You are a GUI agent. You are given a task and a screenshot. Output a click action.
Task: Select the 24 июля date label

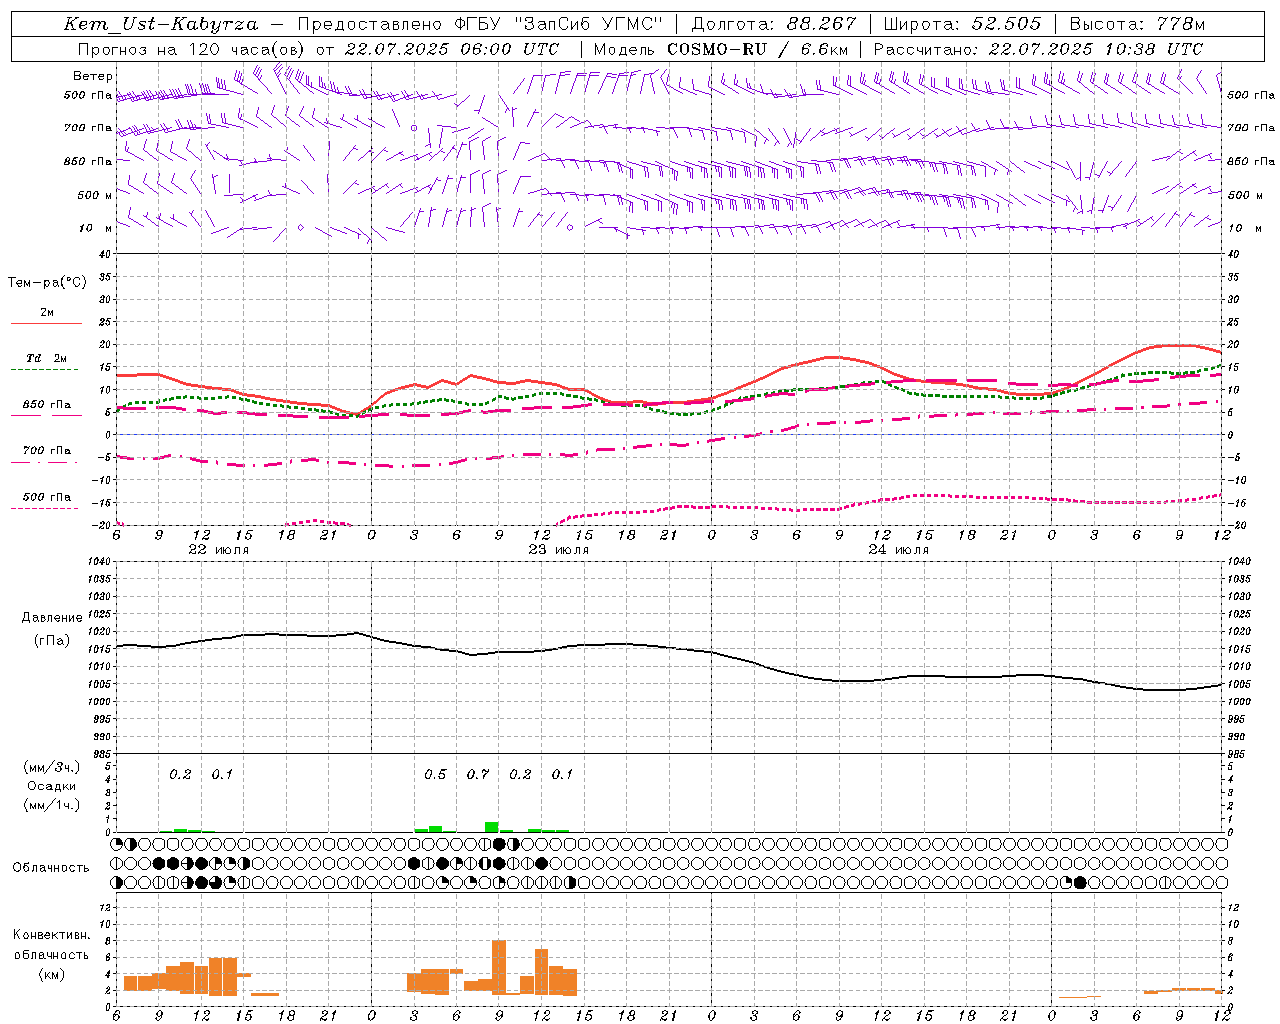tap(898, 550)
